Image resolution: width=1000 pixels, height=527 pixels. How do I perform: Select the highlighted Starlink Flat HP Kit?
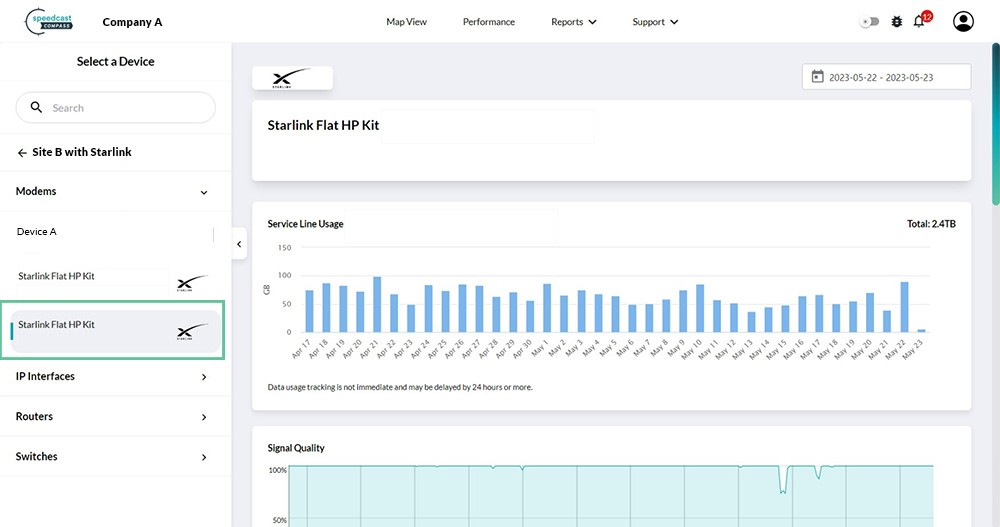click(x=115, y=330)
